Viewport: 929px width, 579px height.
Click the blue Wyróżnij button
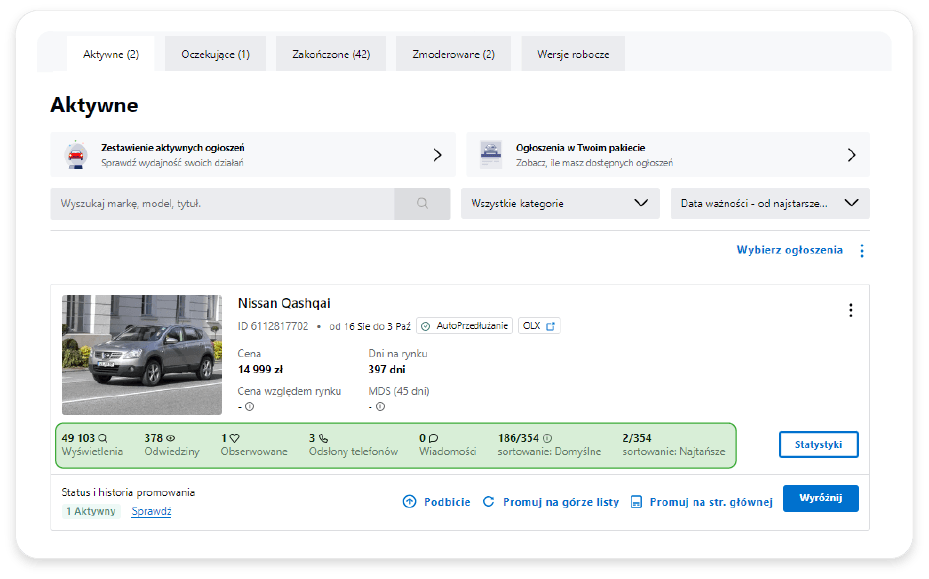pos(820,499)
